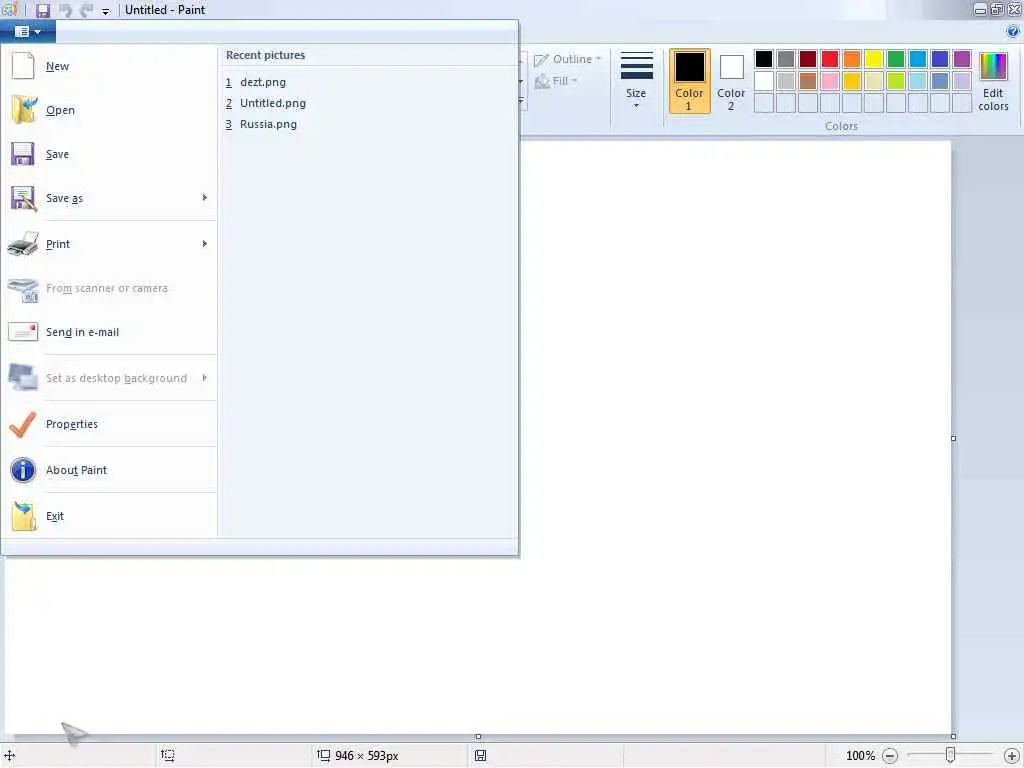Viewport: 1024px width, 768px height.
Task: Click the Save as icon
Action: (24, 199)
